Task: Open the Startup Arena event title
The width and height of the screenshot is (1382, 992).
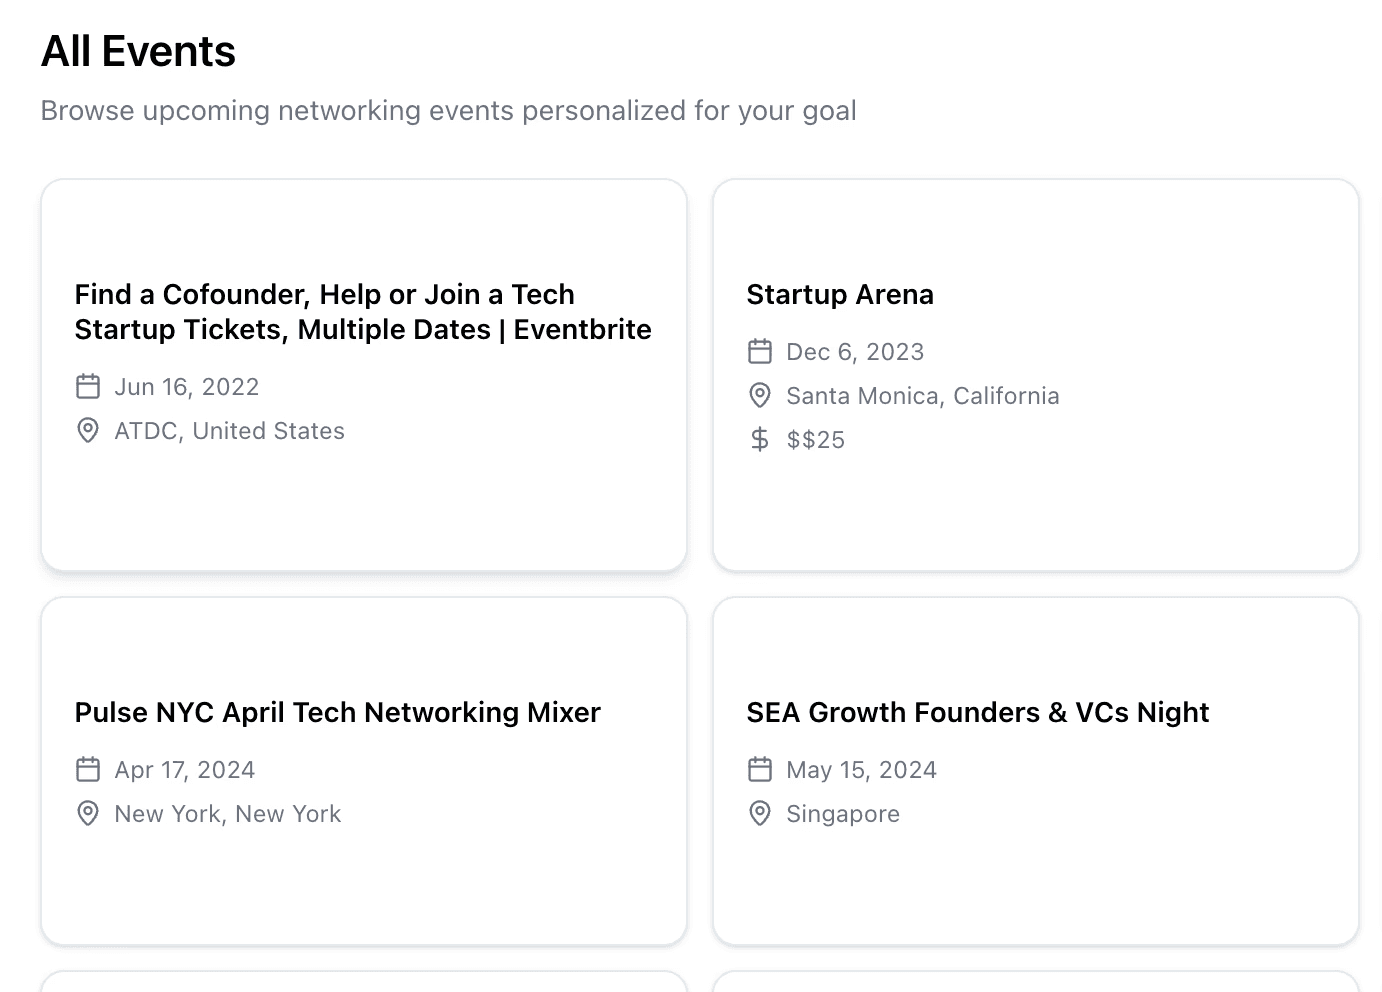Action: (x=840, y=295)
